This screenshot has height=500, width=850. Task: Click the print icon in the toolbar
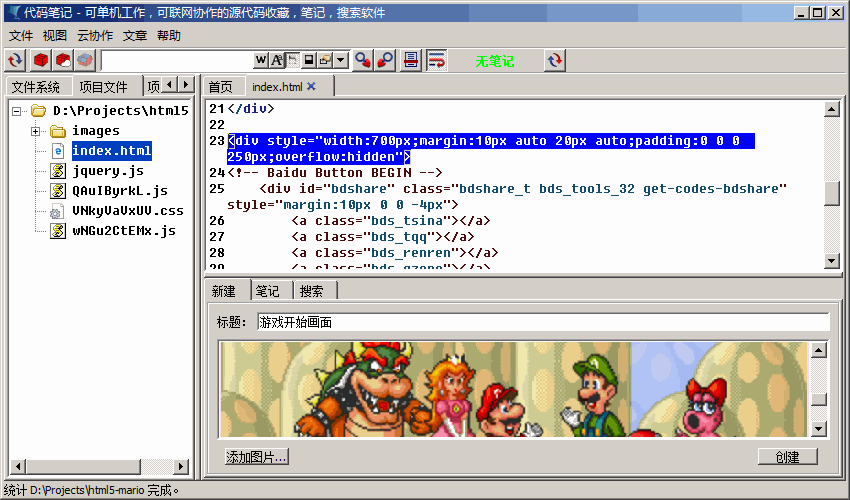(411, 60)
